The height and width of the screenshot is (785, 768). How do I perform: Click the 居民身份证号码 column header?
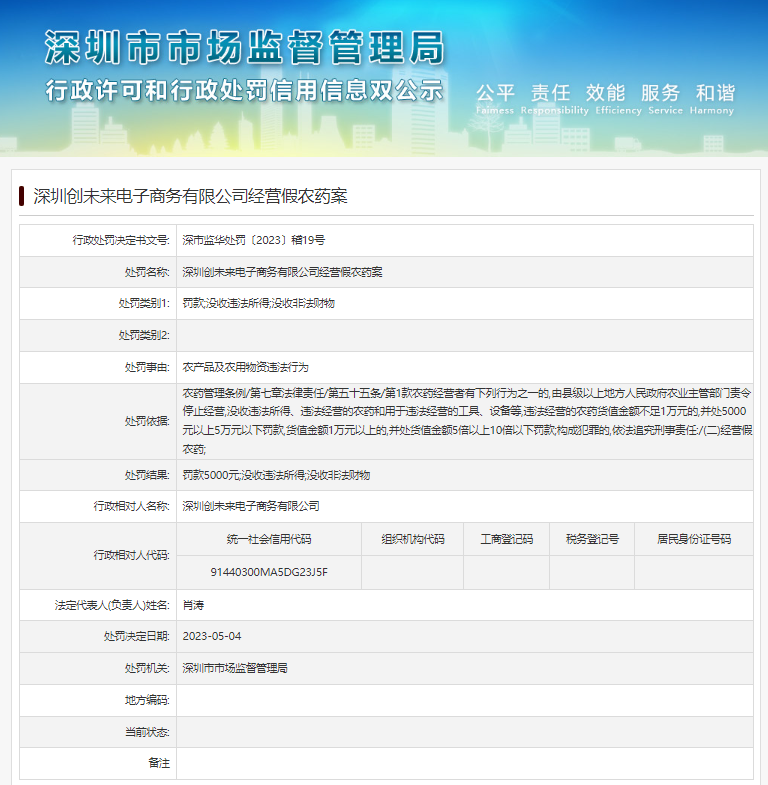(694, 539)
